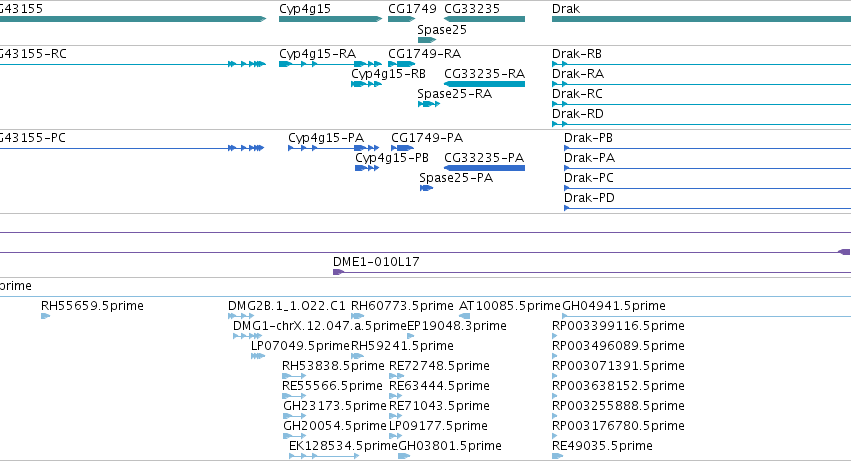Select EST RP003638152.5prime
Screen dimensions: 851x461
[x=555, y=396]
